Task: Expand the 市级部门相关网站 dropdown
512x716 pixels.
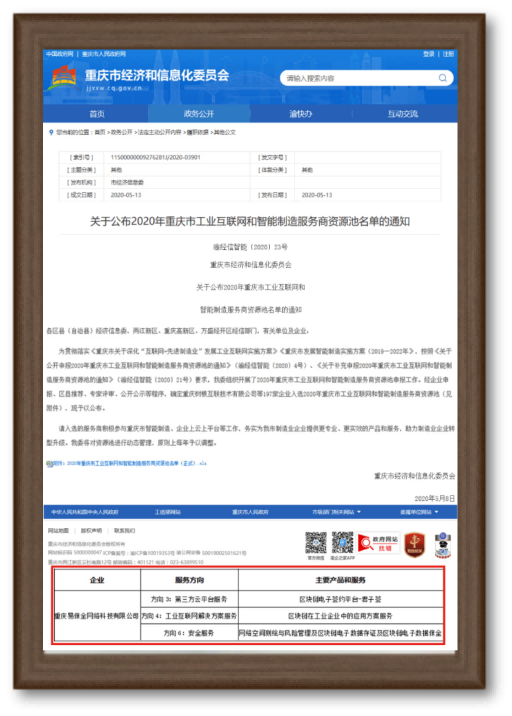Action: (336, 512)
